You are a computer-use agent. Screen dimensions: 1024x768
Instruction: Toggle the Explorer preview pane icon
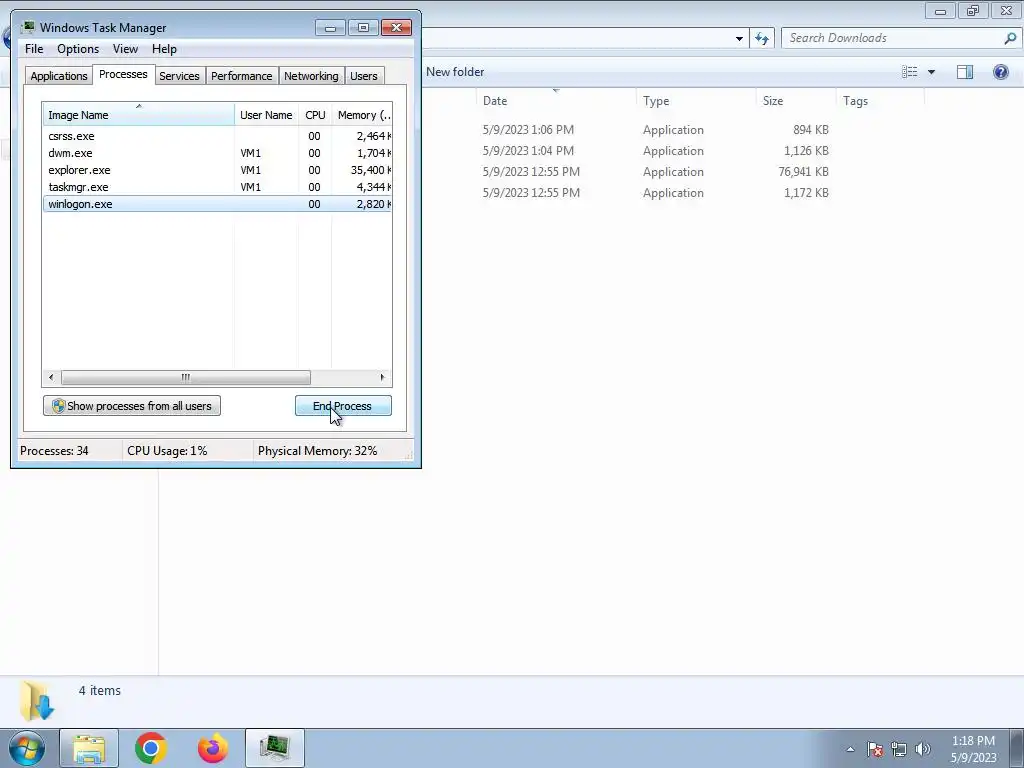tap(965, 72)
